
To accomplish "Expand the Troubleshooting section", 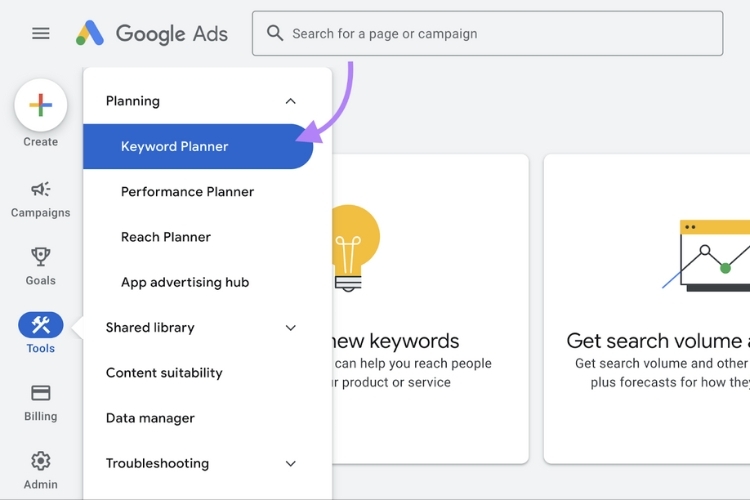I will tap(290, 464).
